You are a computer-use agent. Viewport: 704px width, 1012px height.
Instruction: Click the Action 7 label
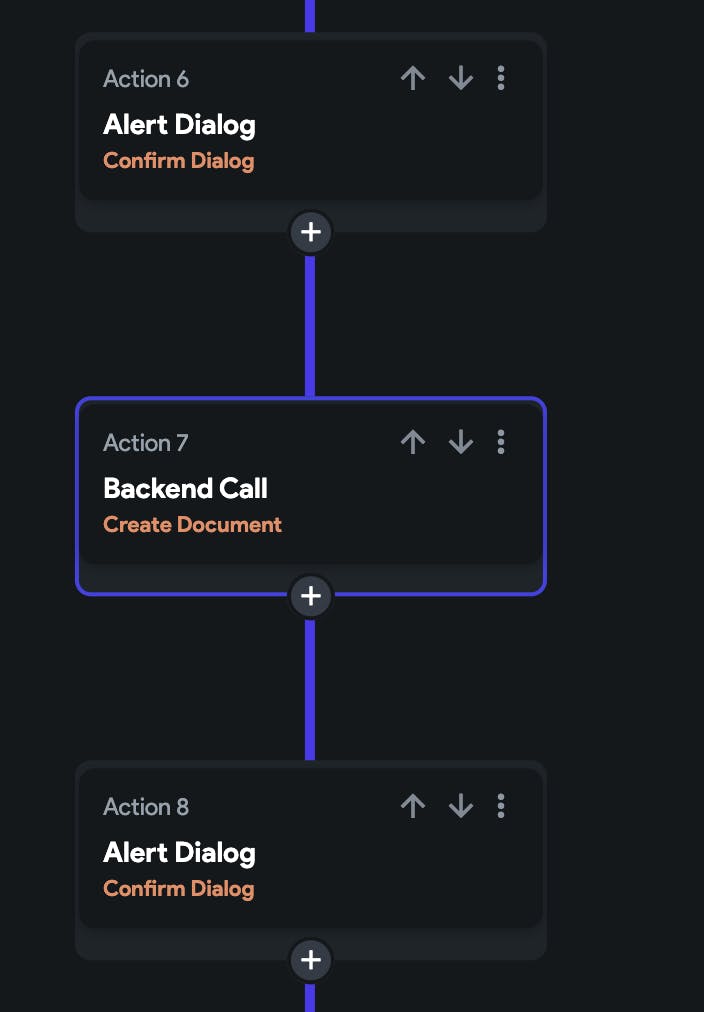click(x=145, y=442)
